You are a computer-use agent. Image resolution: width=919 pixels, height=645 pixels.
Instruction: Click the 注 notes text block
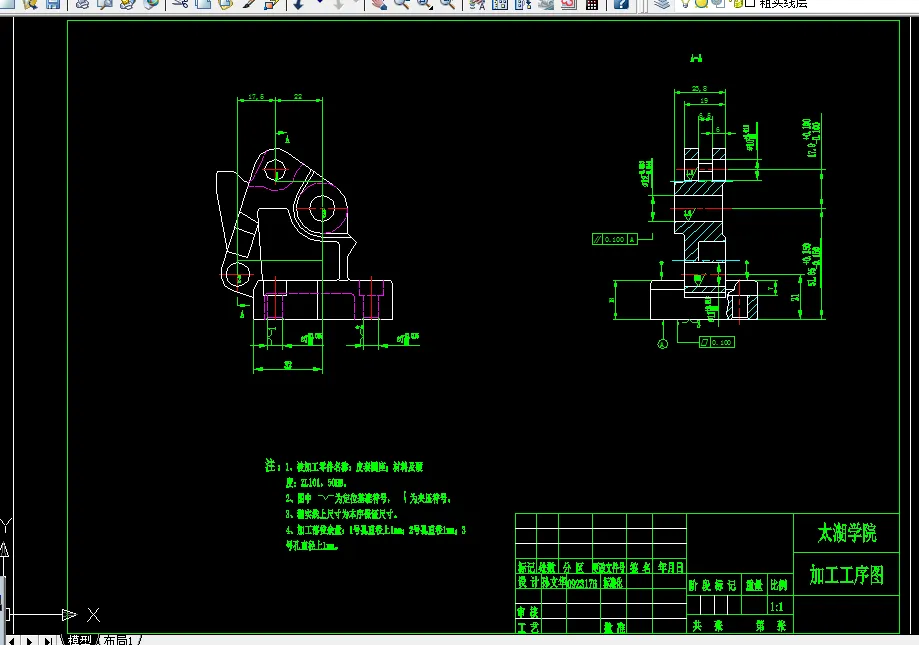[366, 505]
